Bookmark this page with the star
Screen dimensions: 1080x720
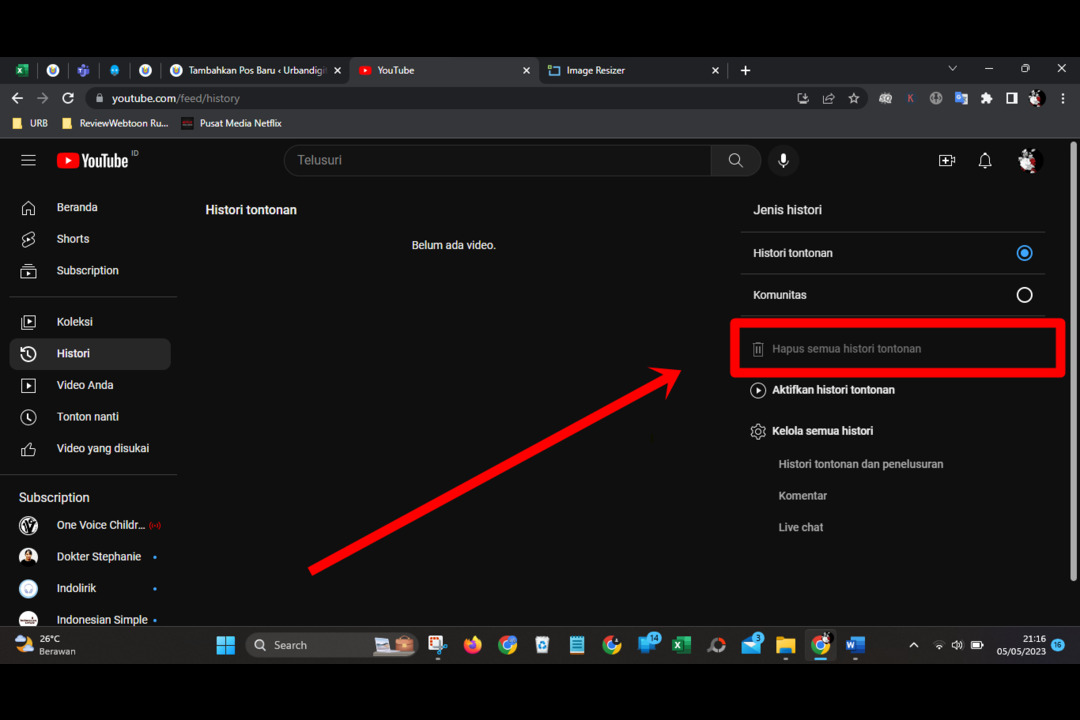tap(854, 99)
